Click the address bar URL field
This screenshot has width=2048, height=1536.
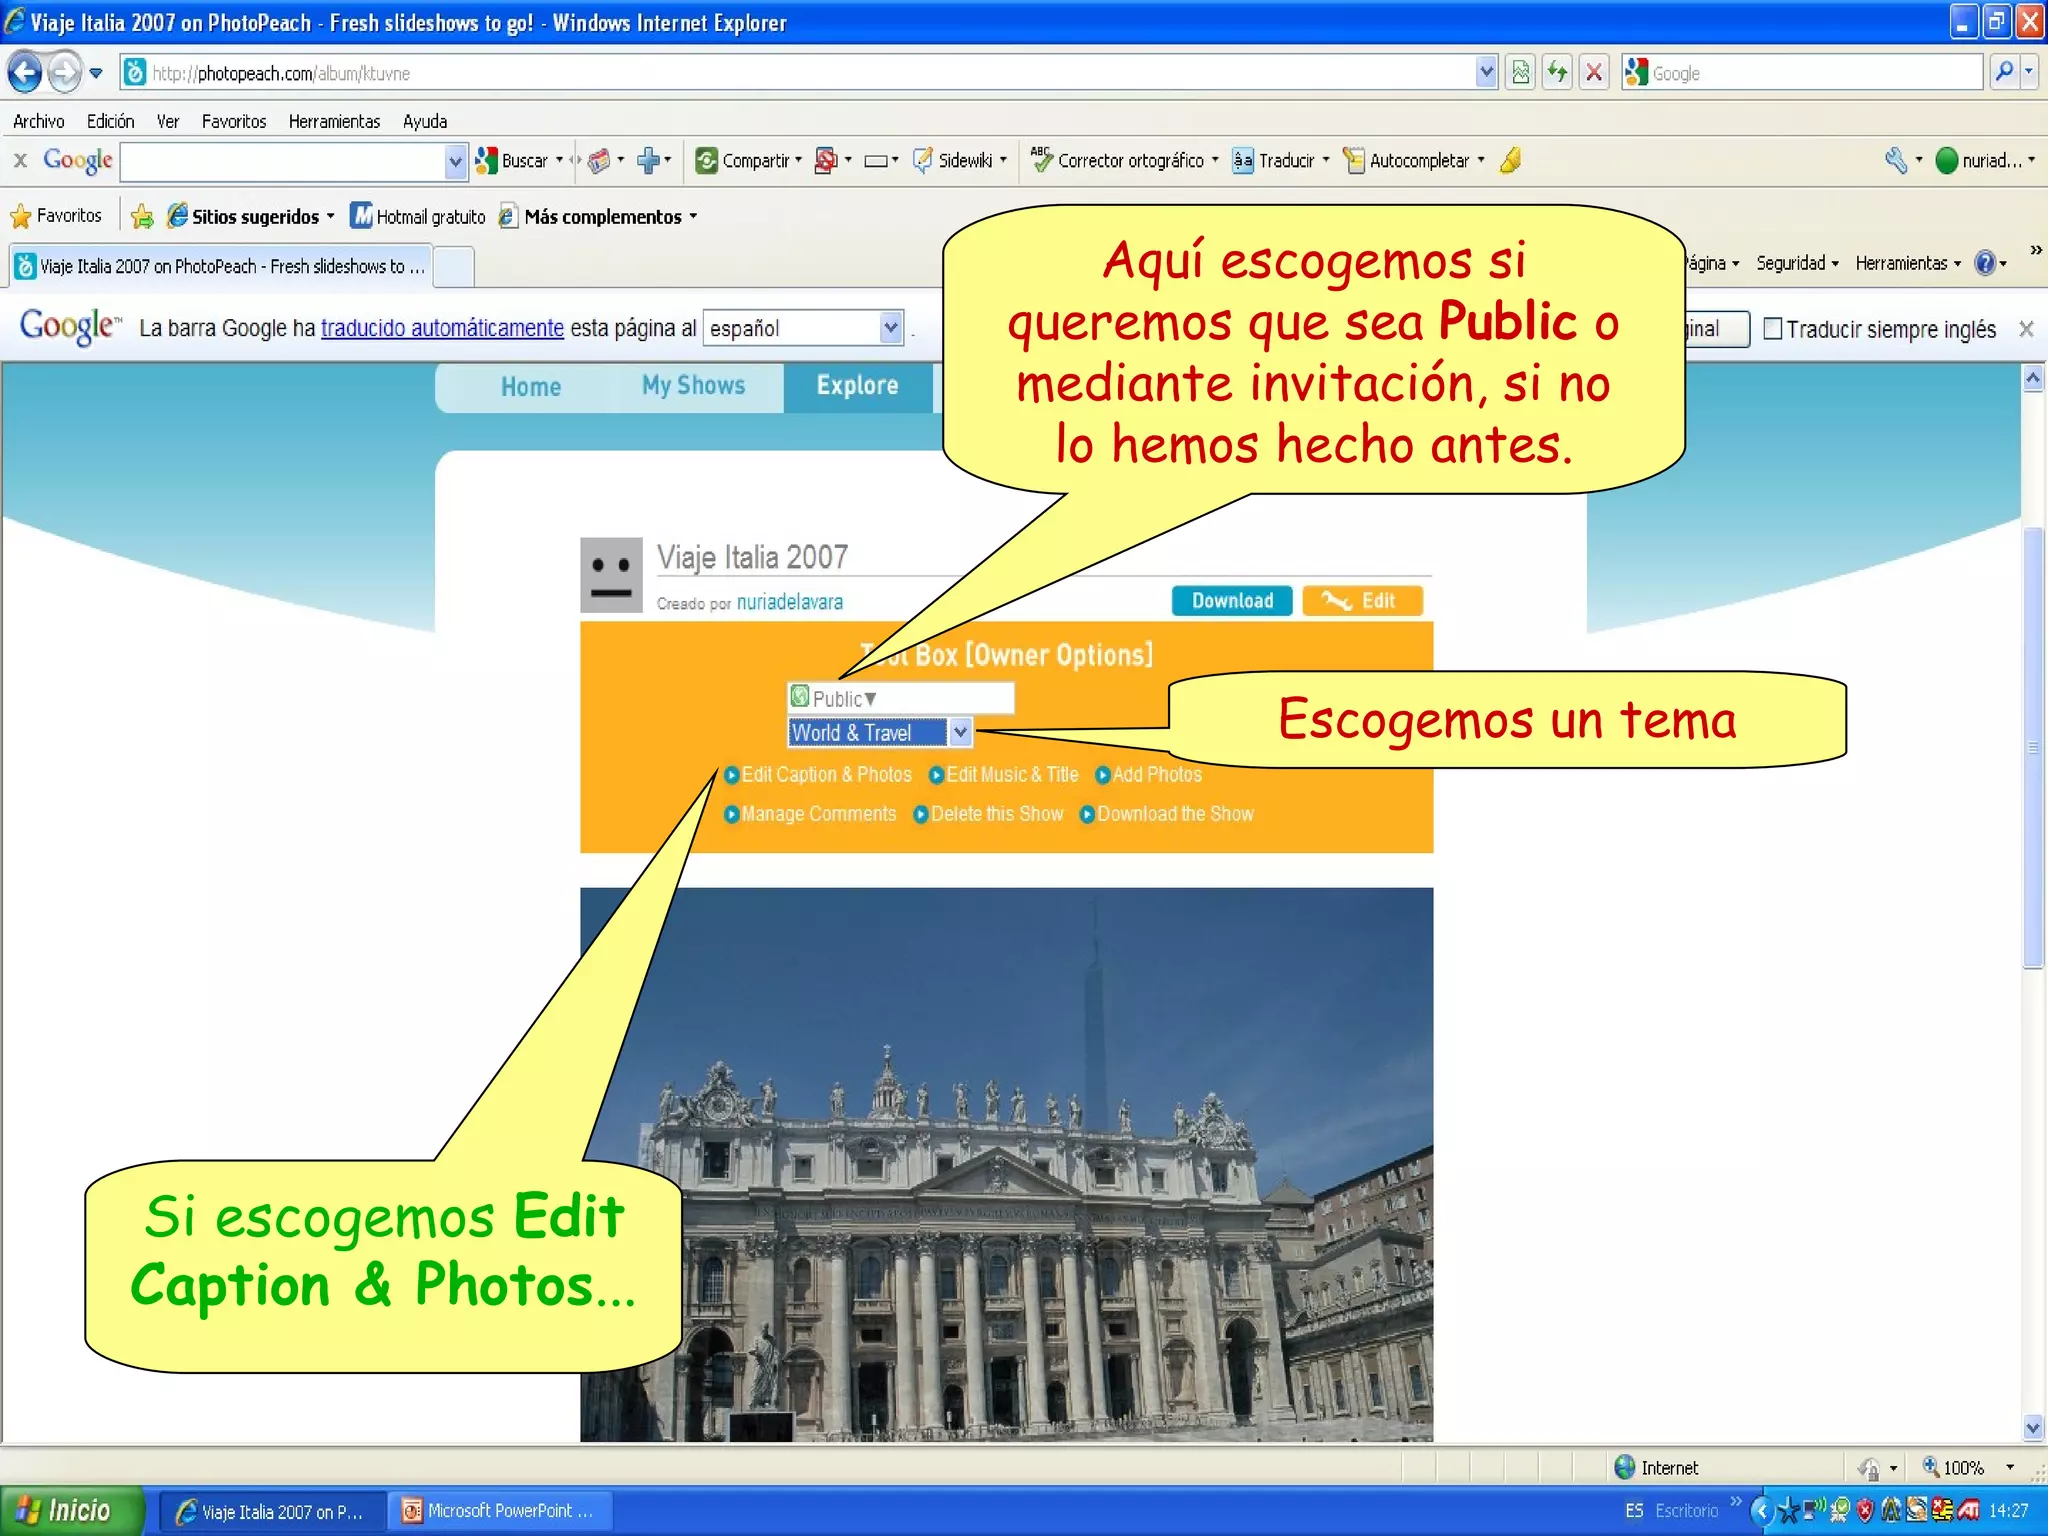pyautogui.click(x=797, y=72)
